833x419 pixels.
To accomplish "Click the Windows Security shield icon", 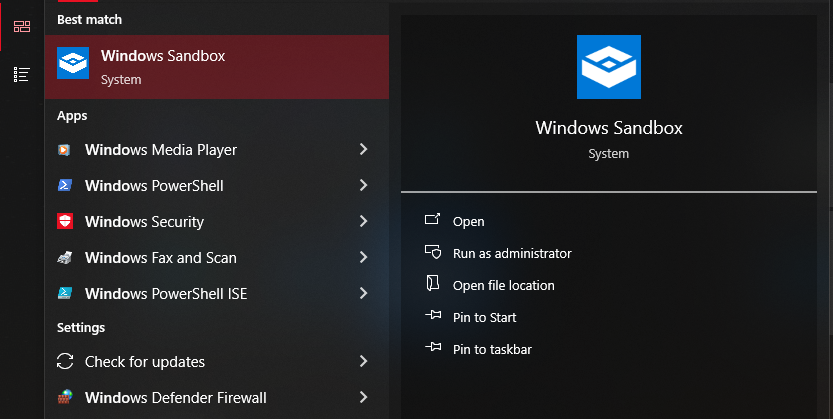I will [x=65, y=221].
